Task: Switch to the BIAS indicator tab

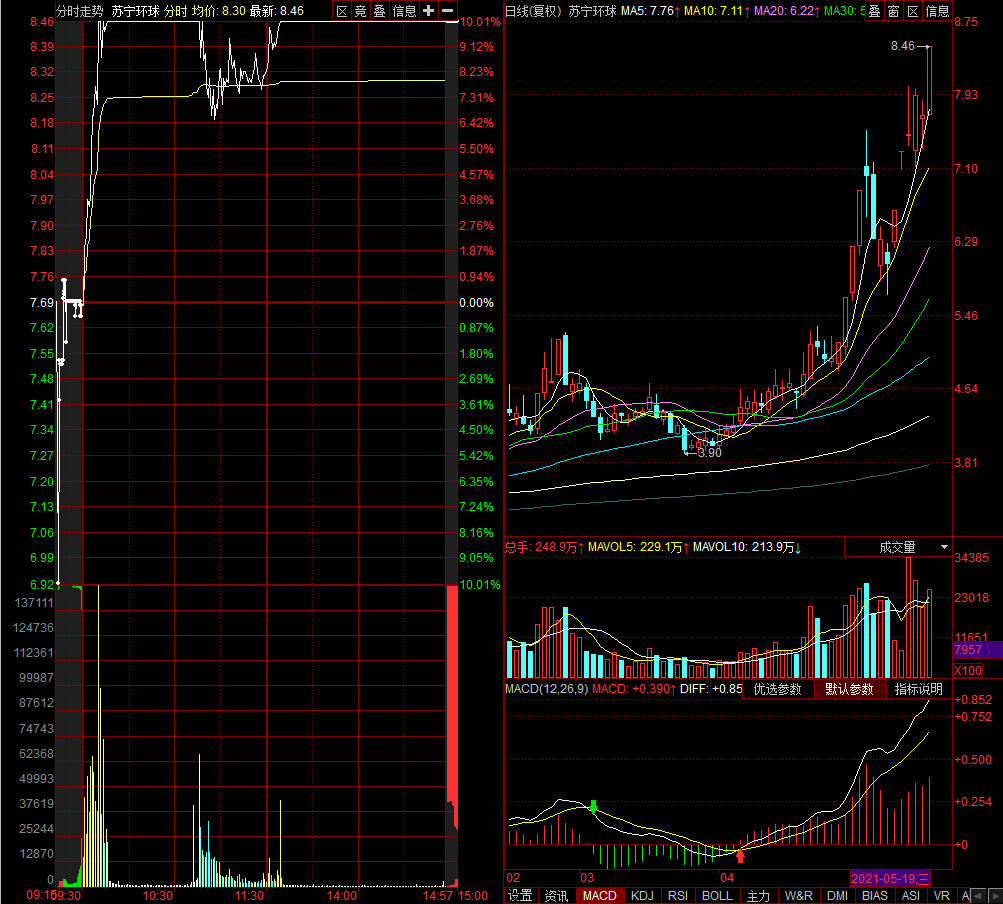Action: coord(874,896)
